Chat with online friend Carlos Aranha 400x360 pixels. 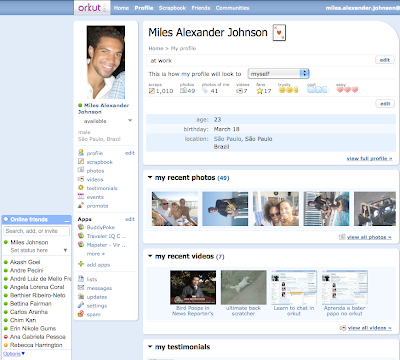29,312
